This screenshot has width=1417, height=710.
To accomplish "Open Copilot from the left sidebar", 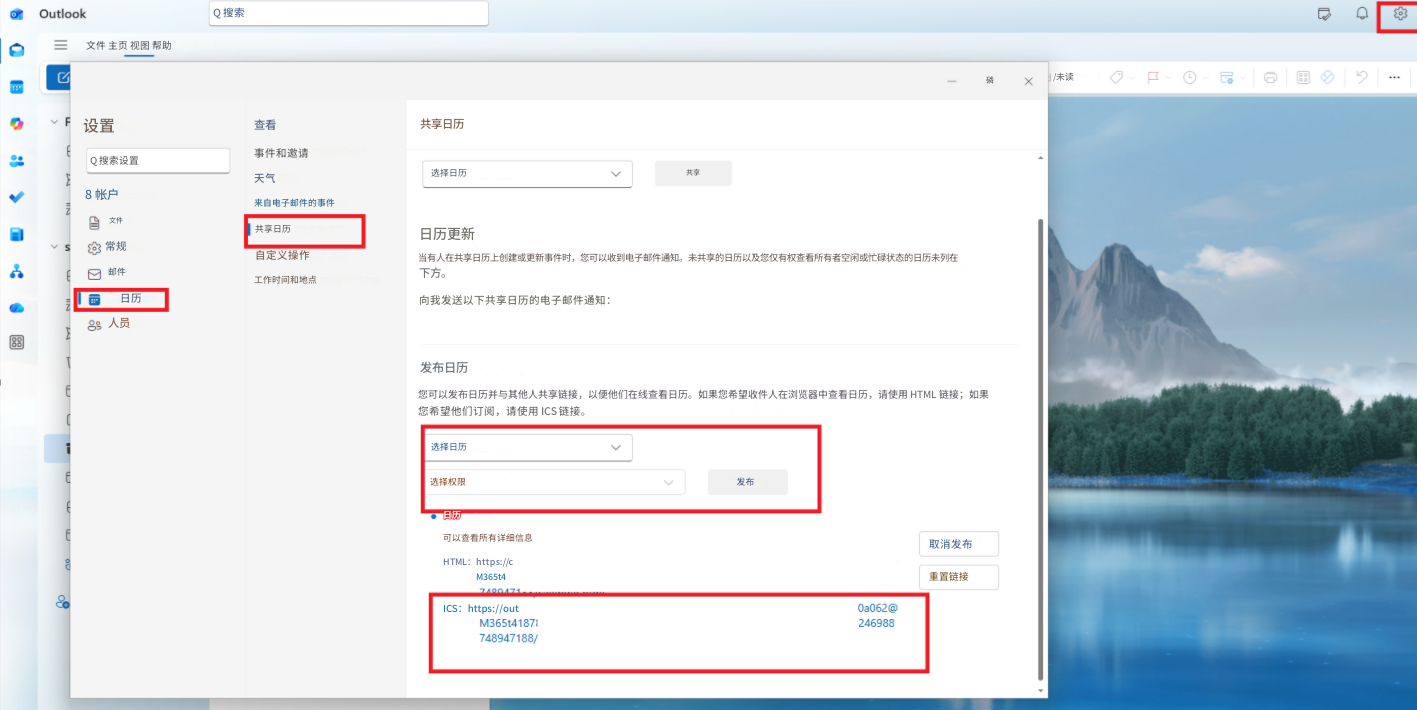I will point(17,124).
